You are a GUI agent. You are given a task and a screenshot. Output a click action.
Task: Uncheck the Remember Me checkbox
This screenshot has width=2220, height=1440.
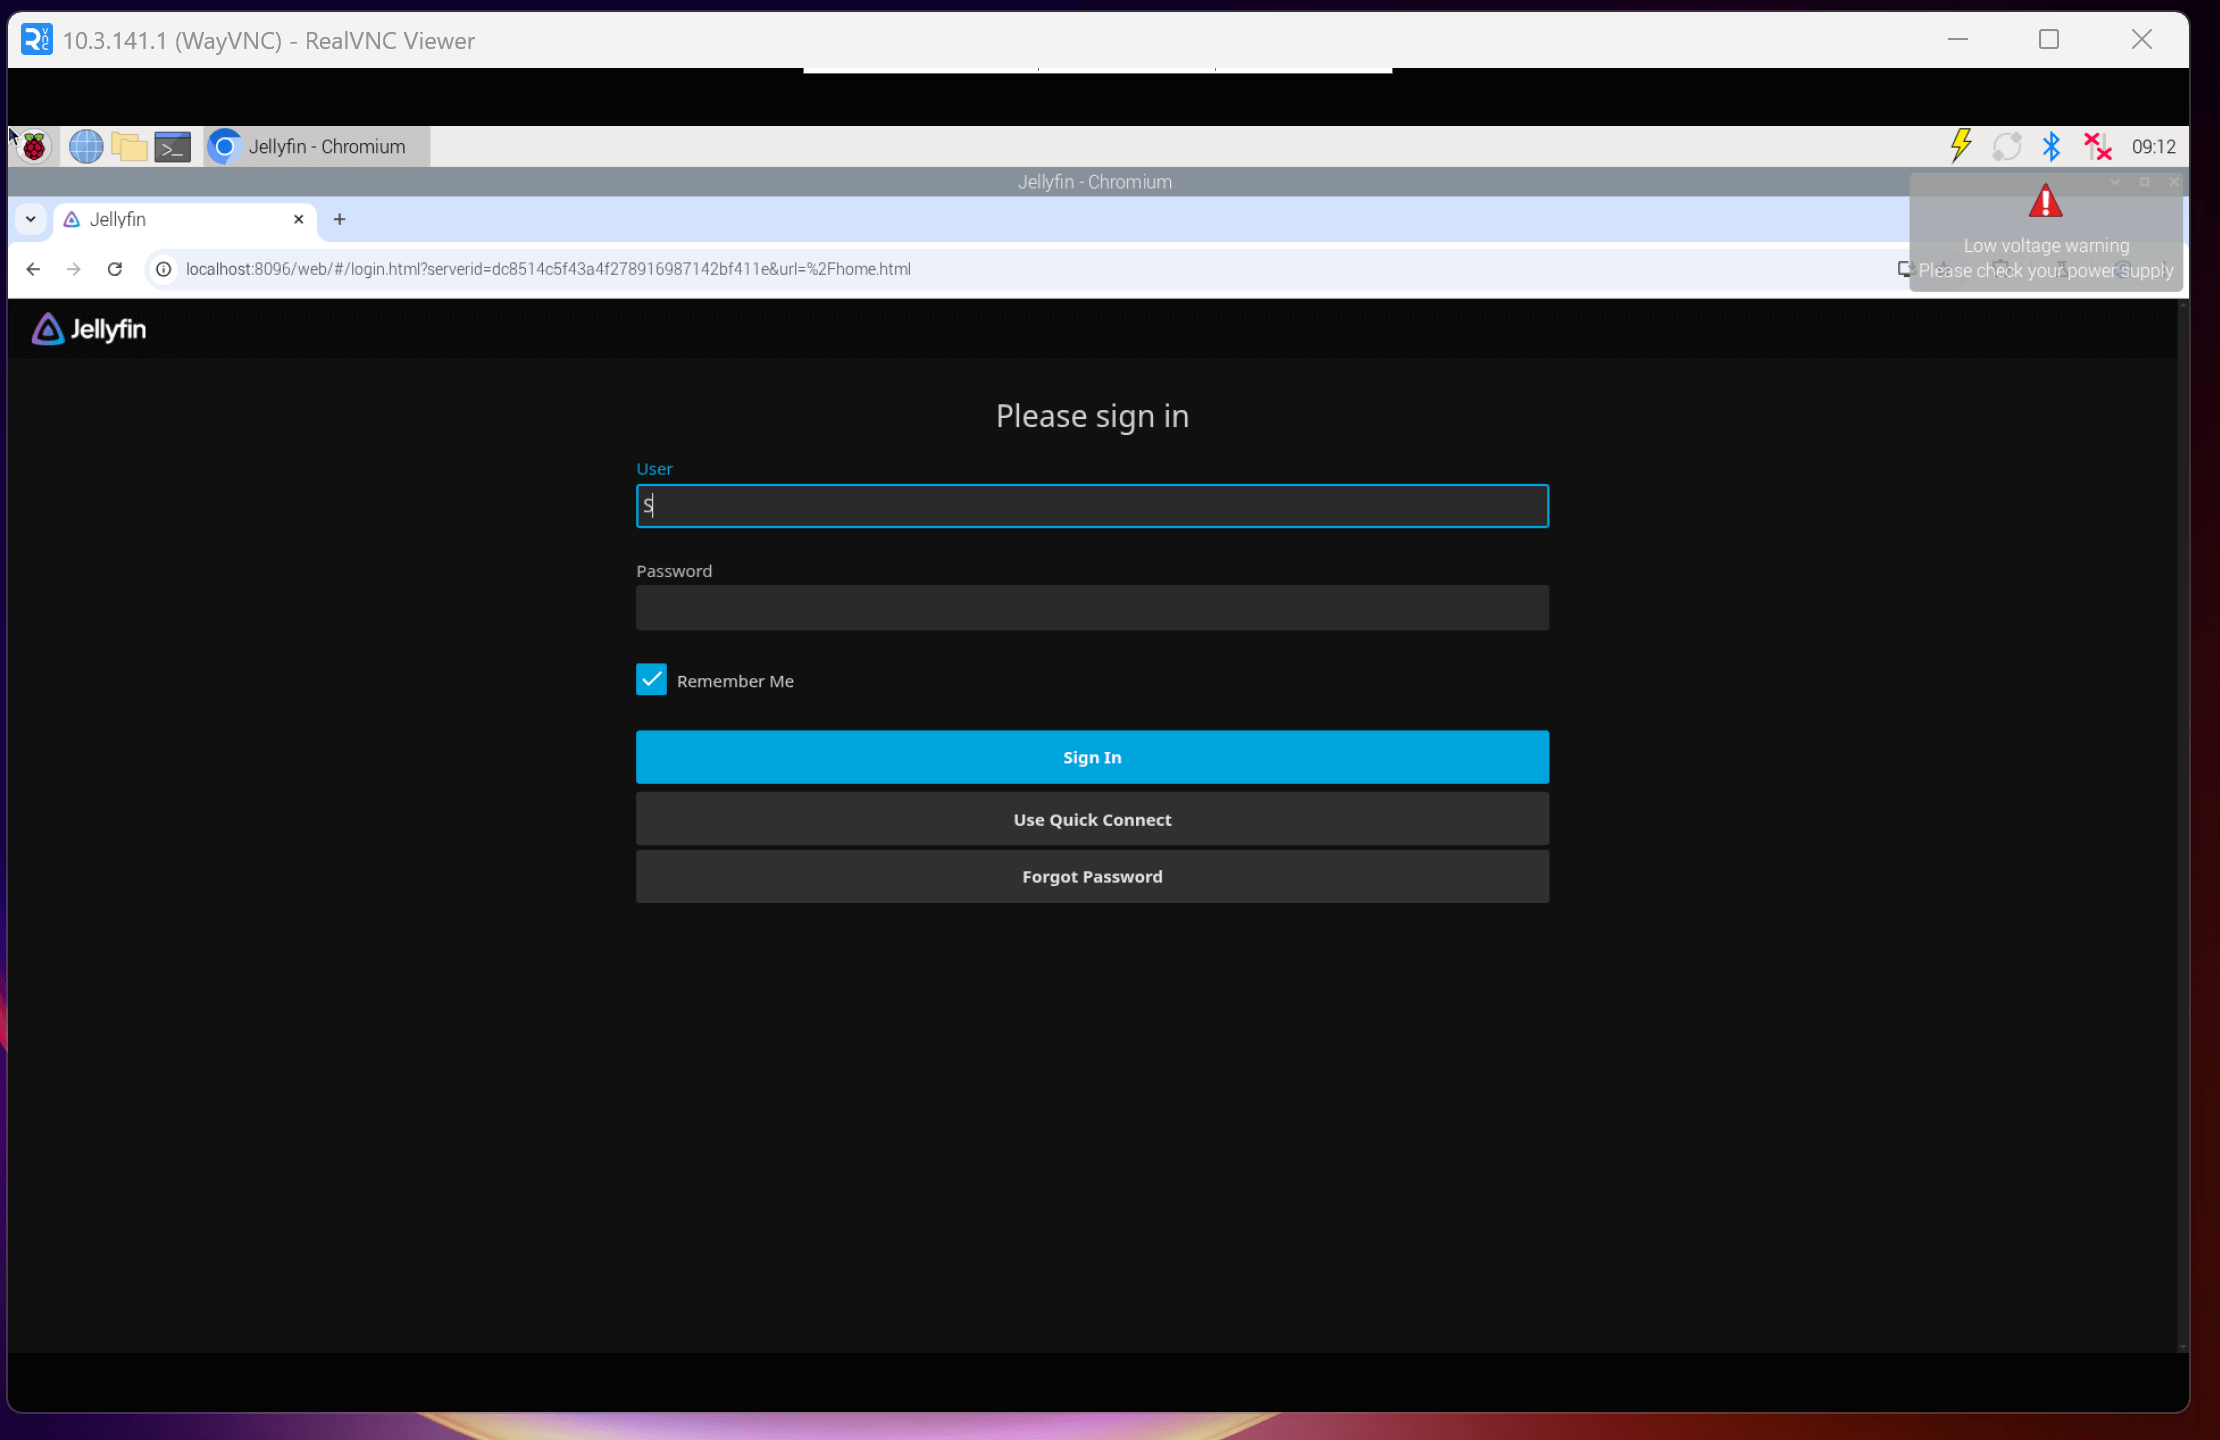pos(651,680)
